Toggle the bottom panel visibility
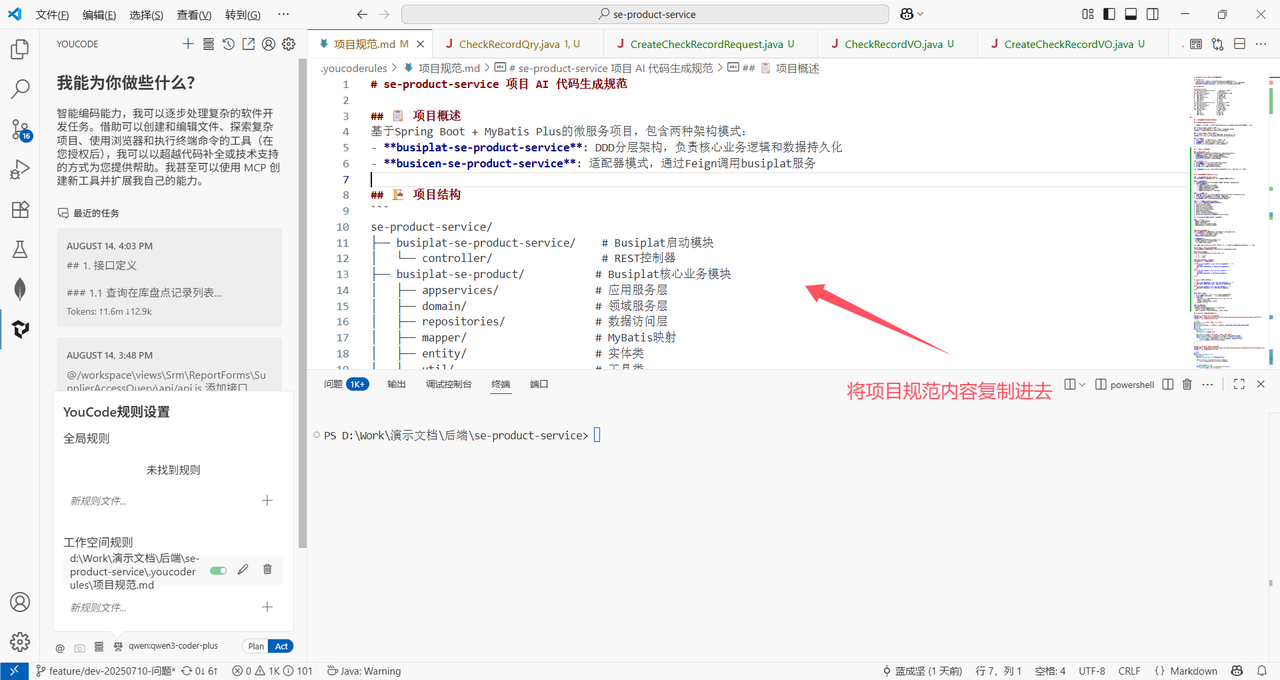 (1131, 14)
